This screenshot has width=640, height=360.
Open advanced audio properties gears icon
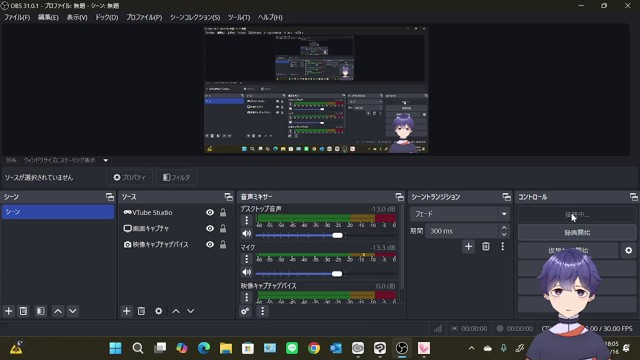[x=245, y=311]
